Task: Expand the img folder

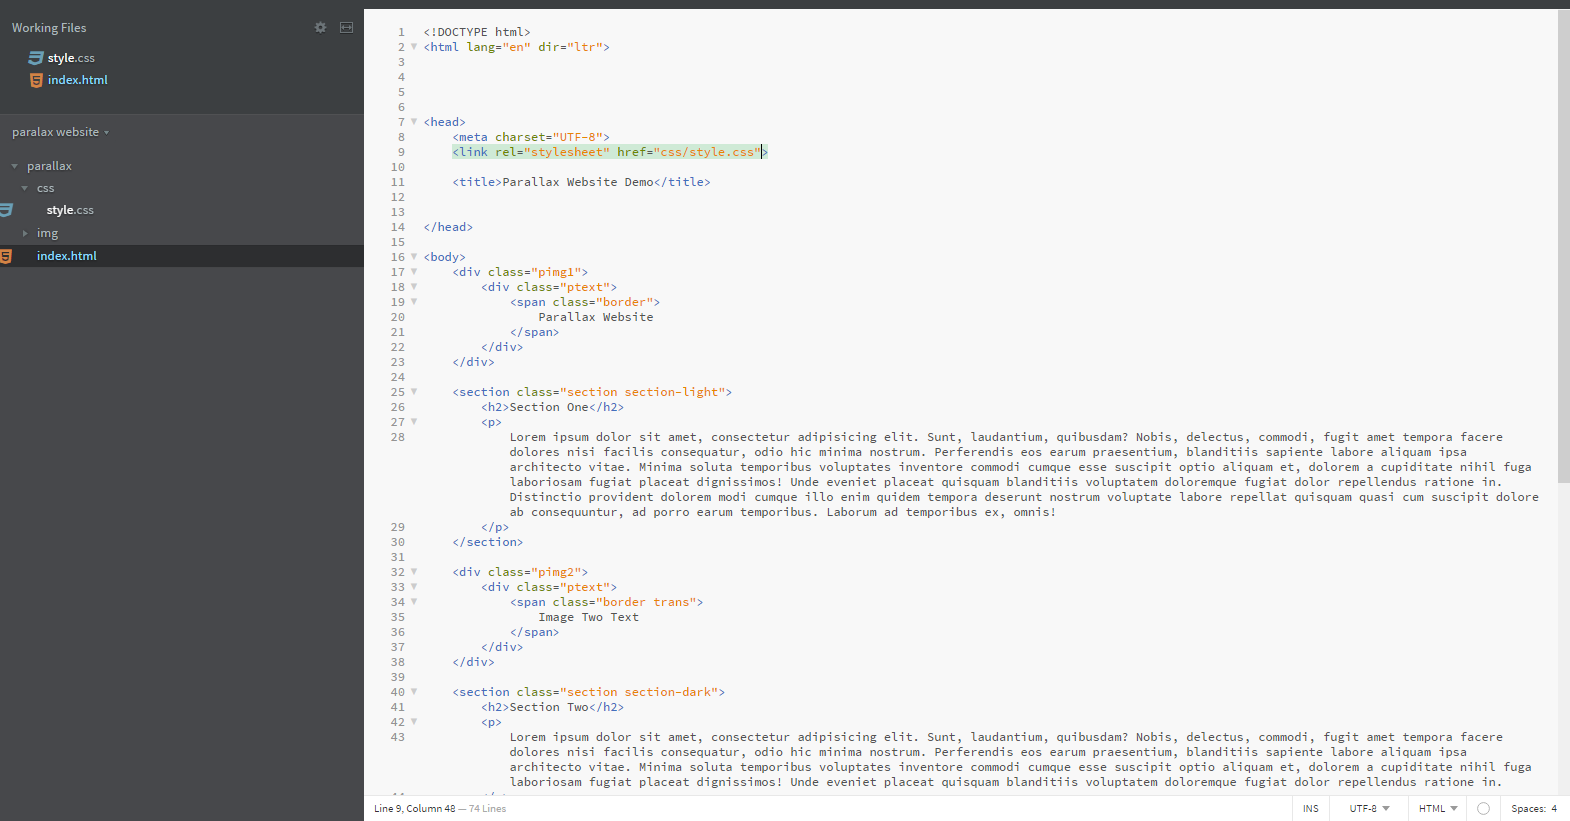Action: pos(25,233)
